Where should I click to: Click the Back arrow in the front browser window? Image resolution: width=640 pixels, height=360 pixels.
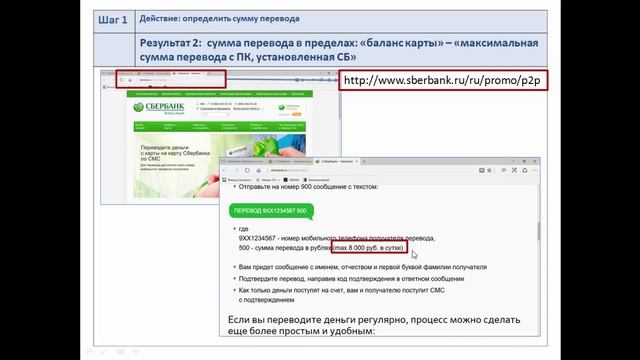(224, 170)
